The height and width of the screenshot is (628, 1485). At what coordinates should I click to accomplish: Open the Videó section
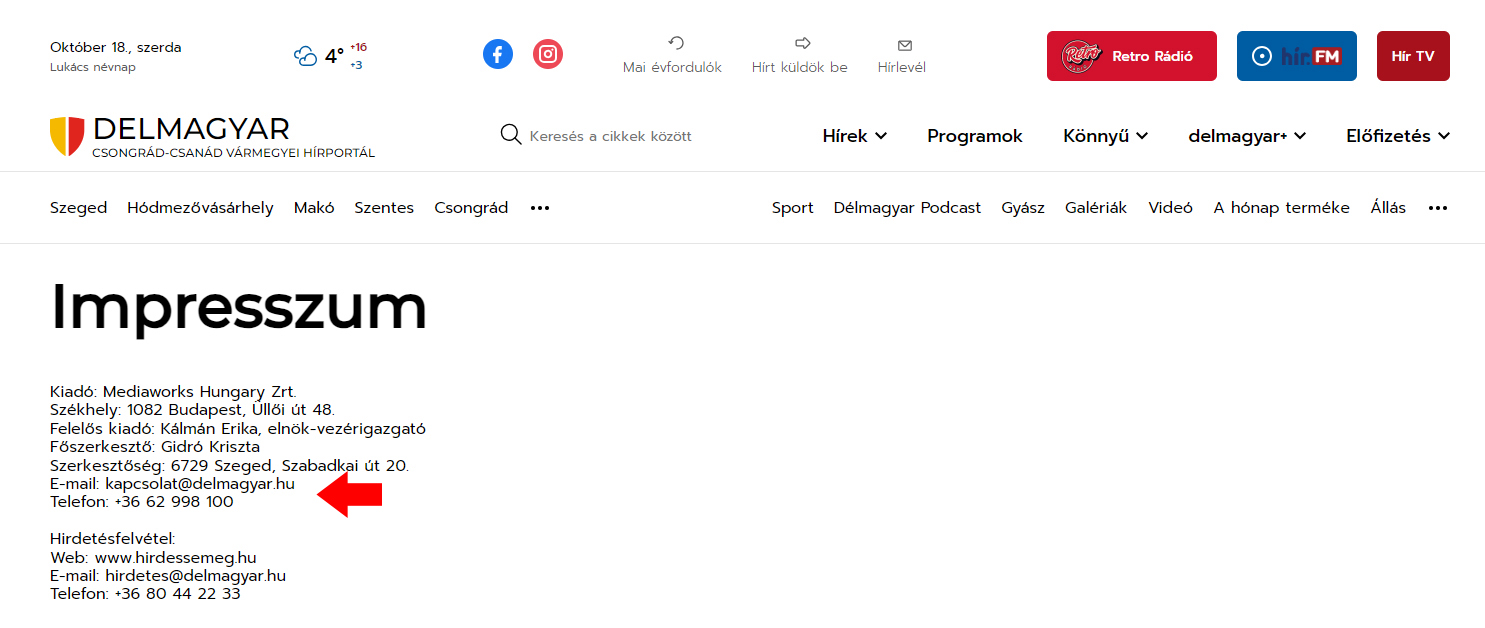tap(1170, 208)
